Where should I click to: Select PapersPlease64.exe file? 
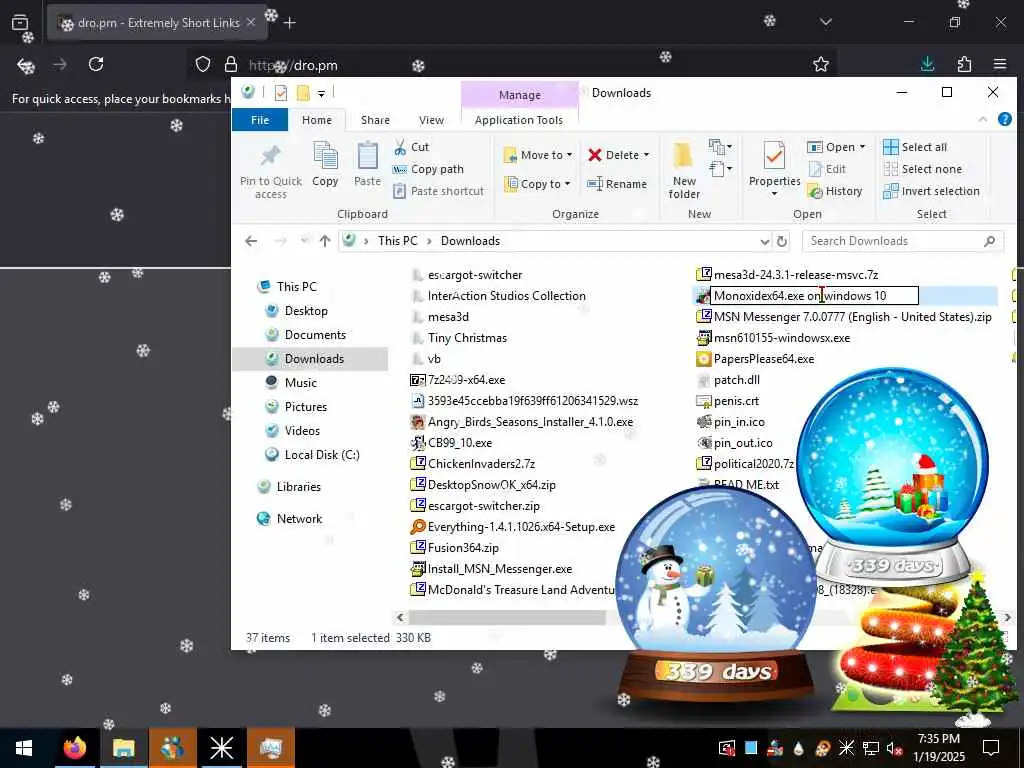pos(763,359)
